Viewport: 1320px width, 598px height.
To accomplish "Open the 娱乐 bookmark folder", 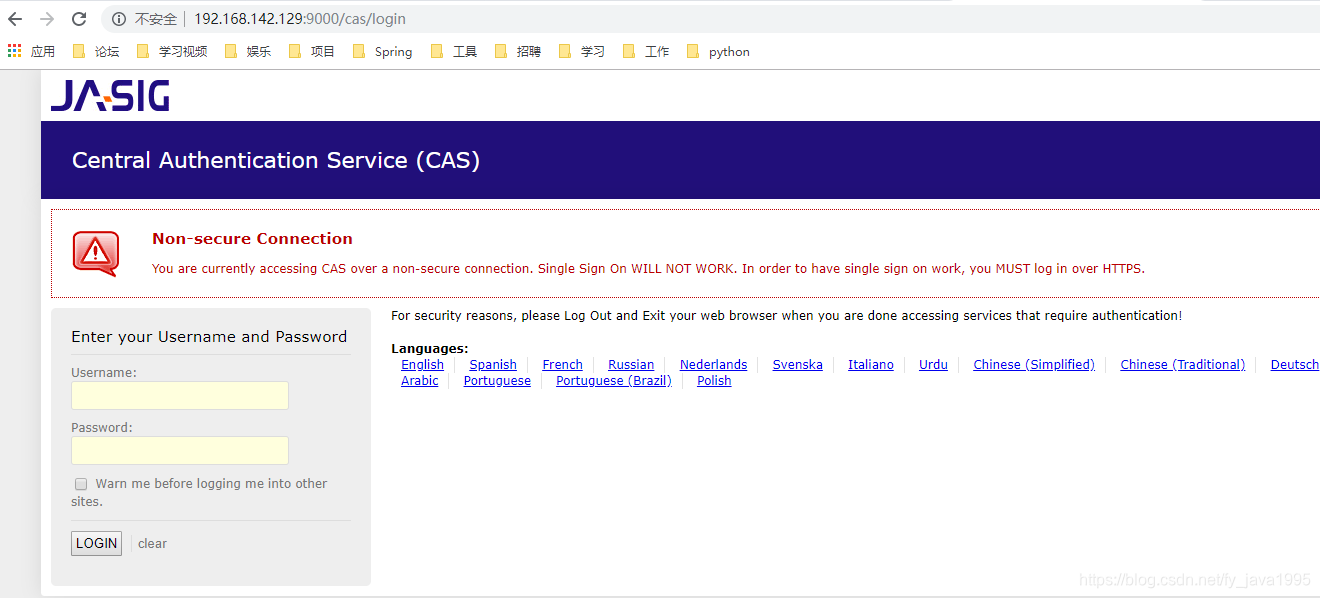I will click(x=248, y=51).
